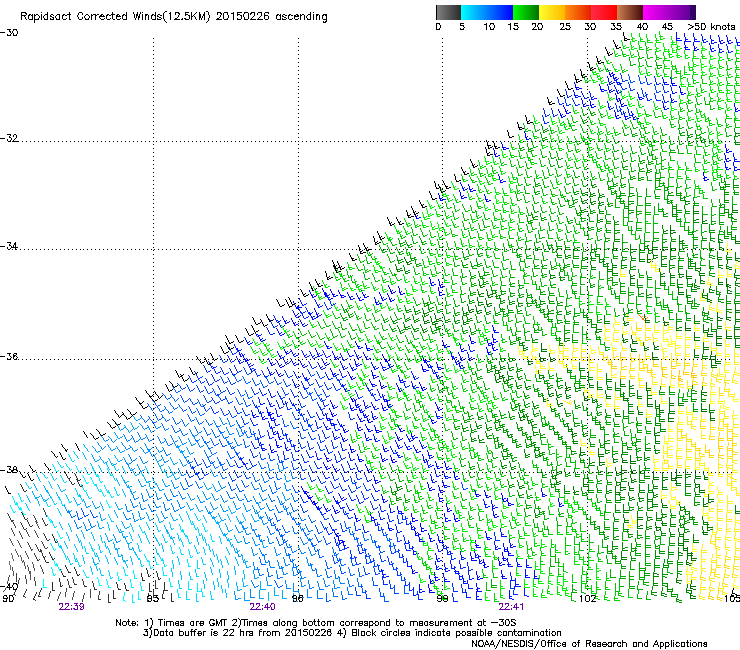Click the '-30' latitude label

tap(9, 33)
